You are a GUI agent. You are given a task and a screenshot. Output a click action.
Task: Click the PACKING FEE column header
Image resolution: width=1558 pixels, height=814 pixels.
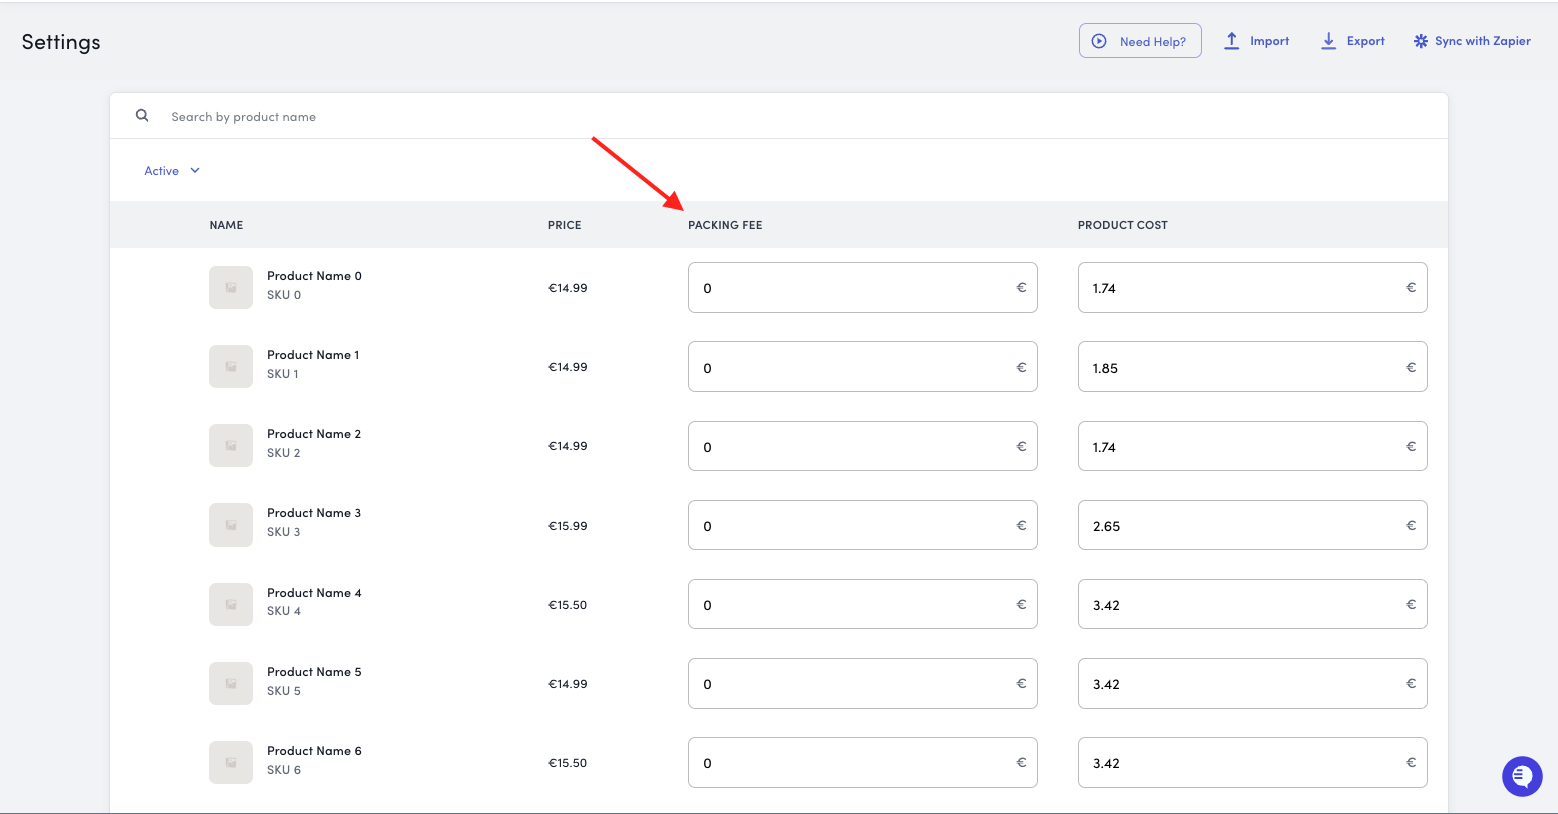725,225
